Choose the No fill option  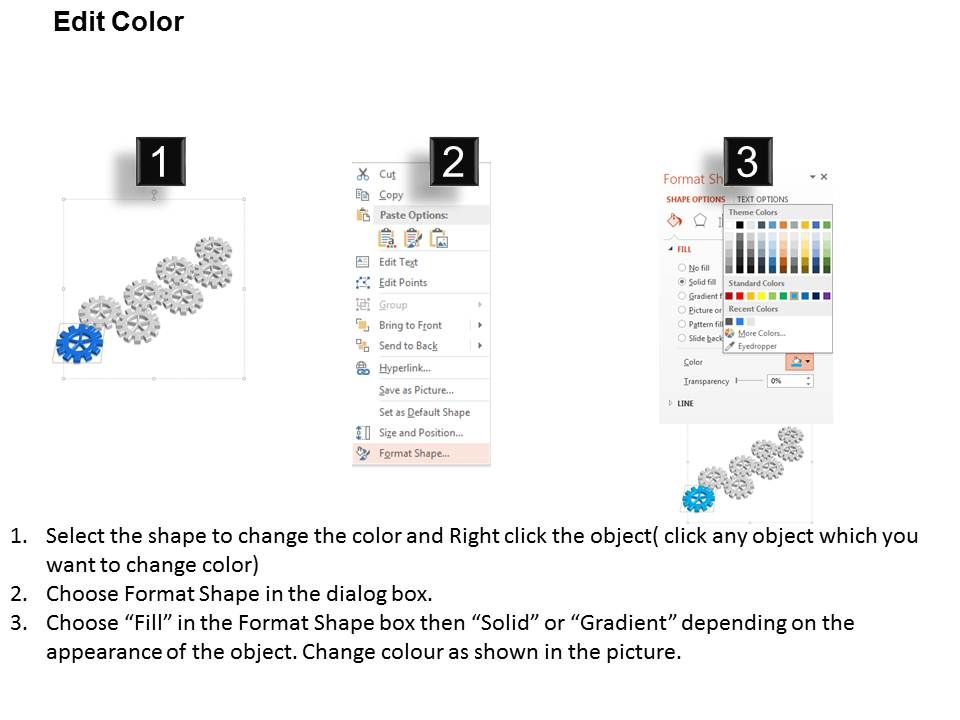[x=681, y=268]
